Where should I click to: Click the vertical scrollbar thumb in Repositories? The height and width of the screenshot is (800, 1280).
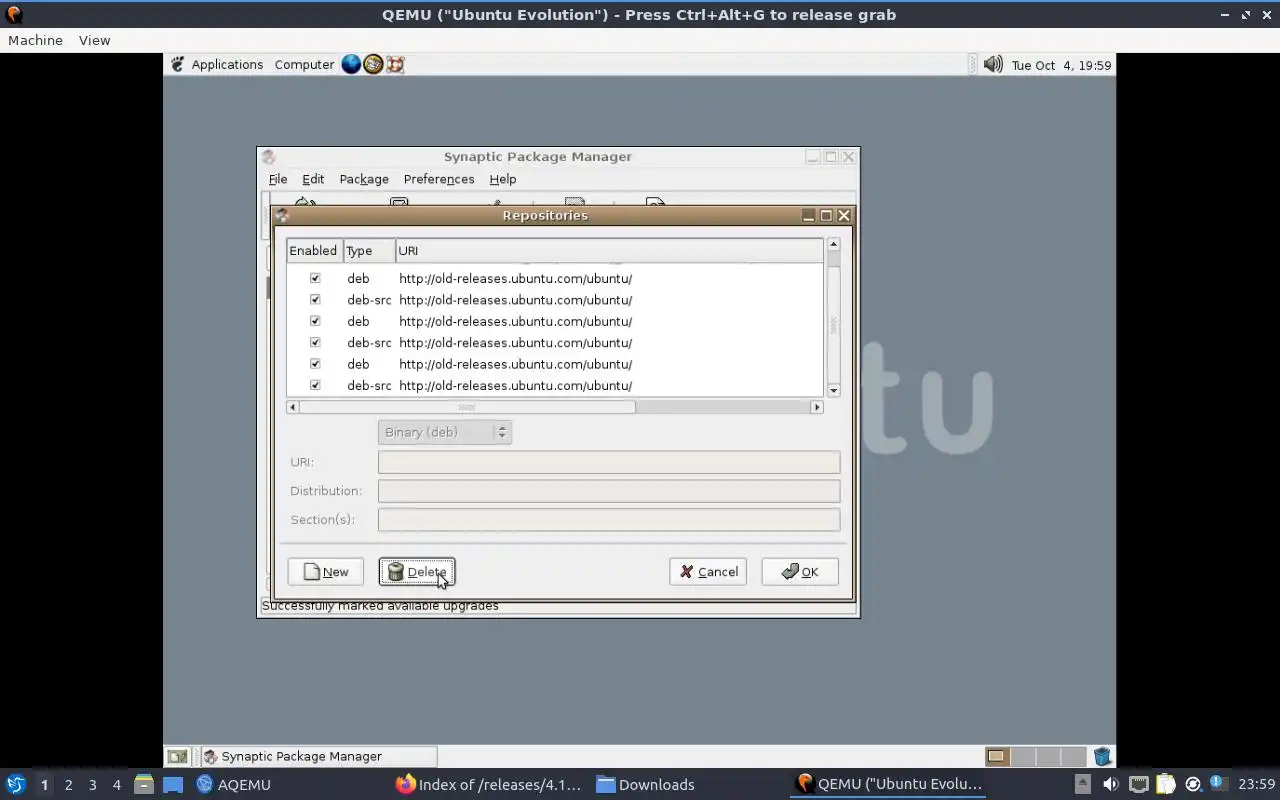pyautogui.click(x=833, y=326)
